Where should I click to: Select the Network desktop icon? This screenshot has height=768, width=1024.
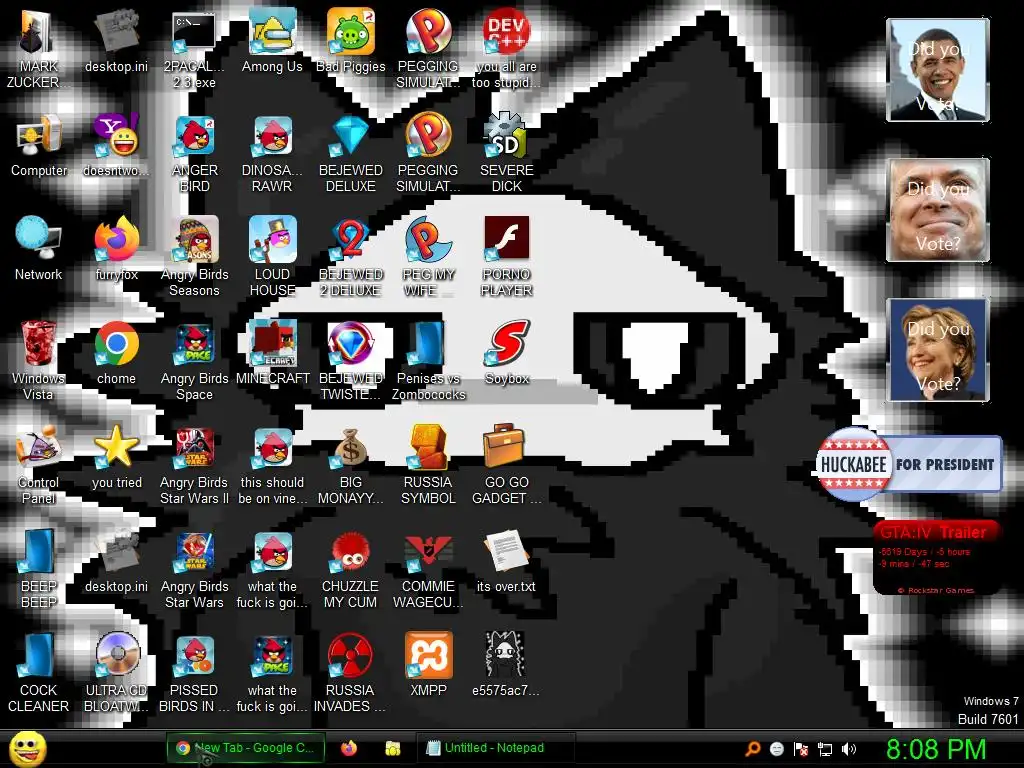pyautogui.click(x=39, y=248)
